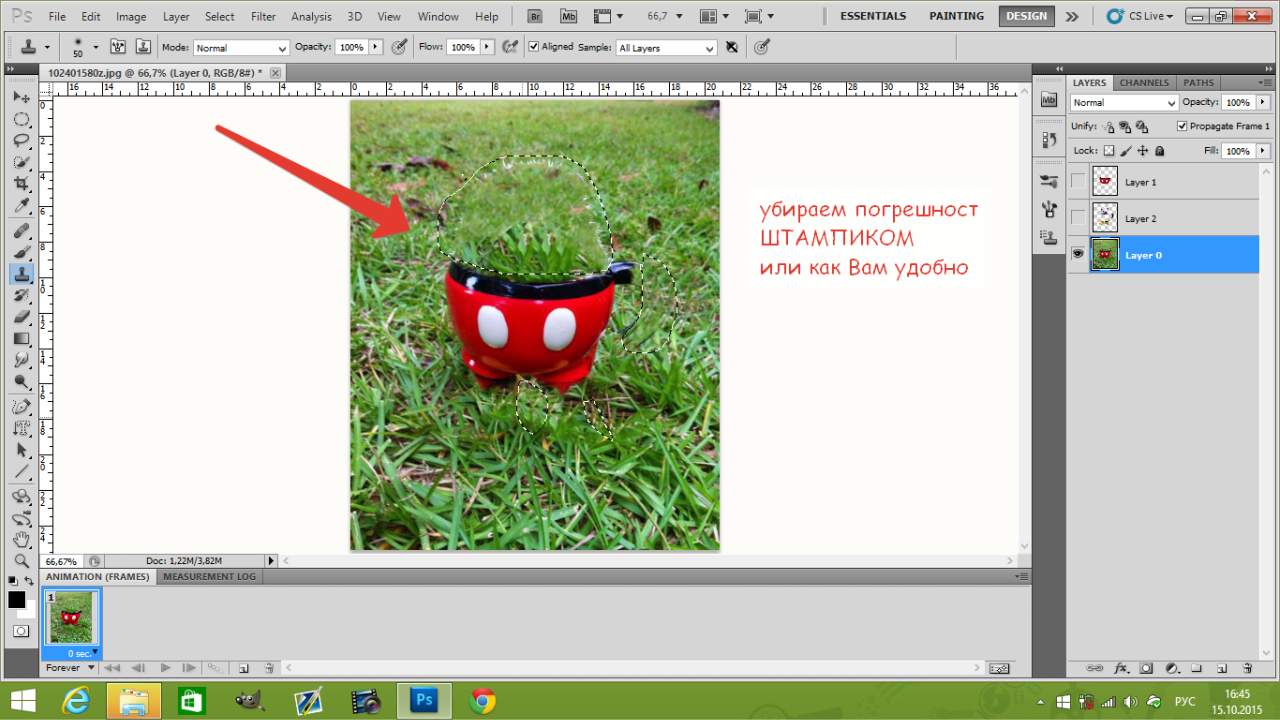The width and height of the screenshot is (1280, 720).
Task: Select the Eraser tool
Action: pos(21,316)
